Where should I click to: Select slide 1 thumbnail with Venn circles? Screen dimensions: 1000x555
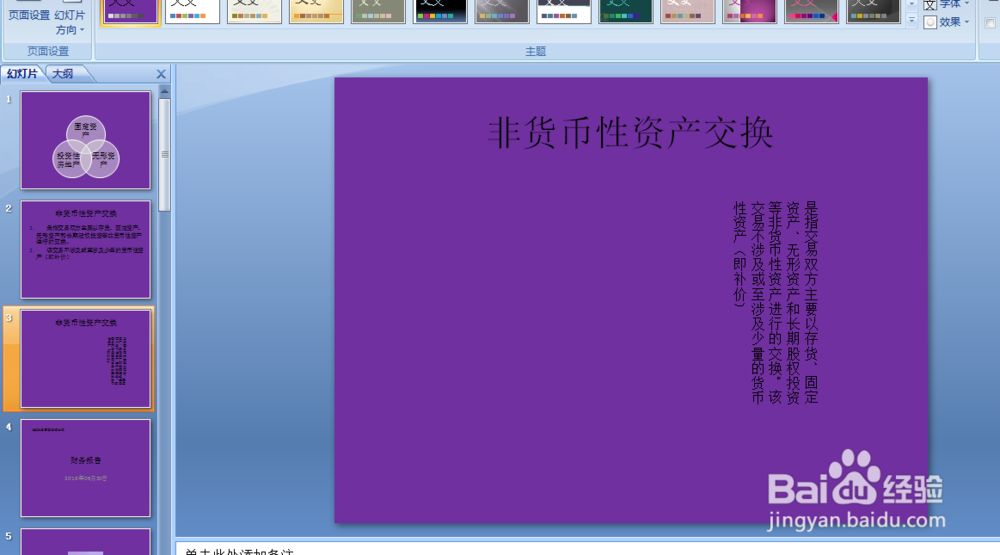pos(85,140)
